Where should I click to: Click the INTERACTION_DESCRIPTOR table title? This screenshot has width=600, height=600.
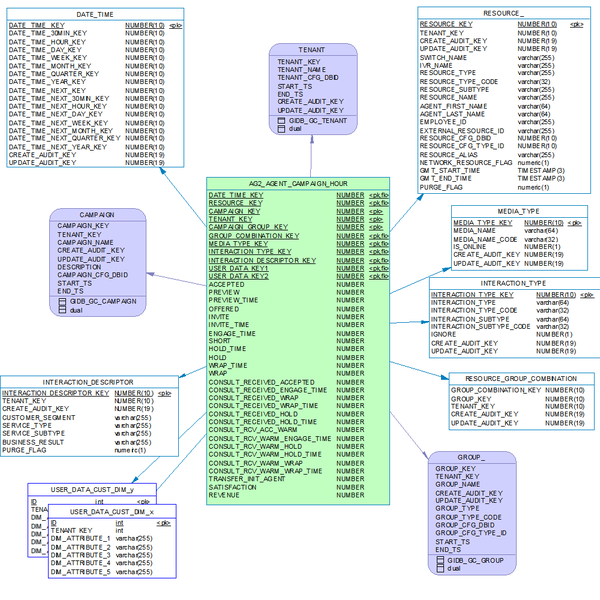point(89,382)
